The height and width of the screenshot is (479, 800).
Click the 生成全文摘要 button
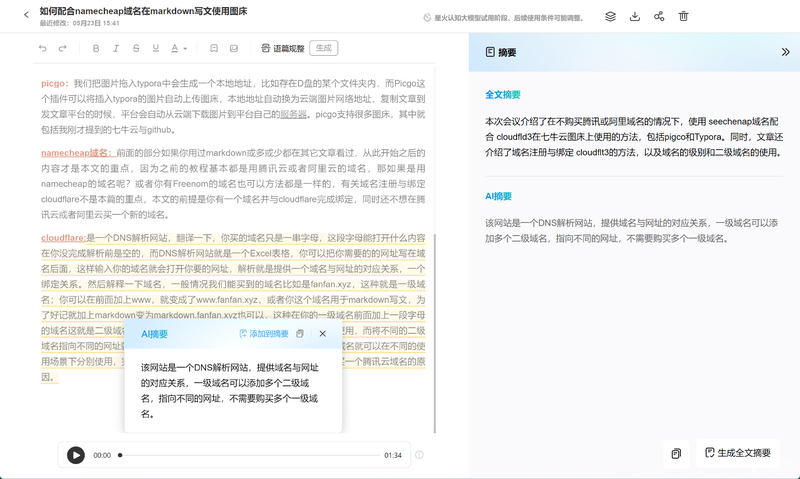[x=738, y=453]
